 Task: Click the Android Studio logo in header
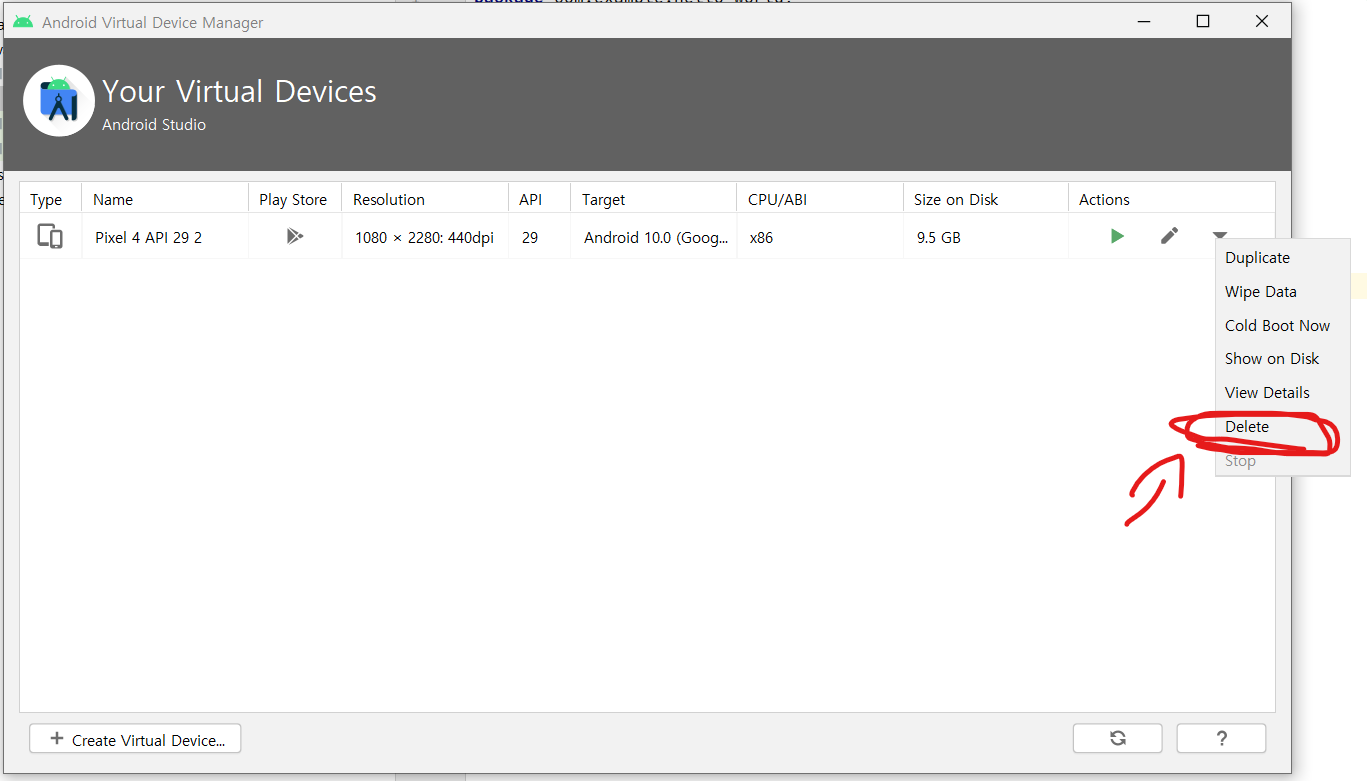coord(59,101)
